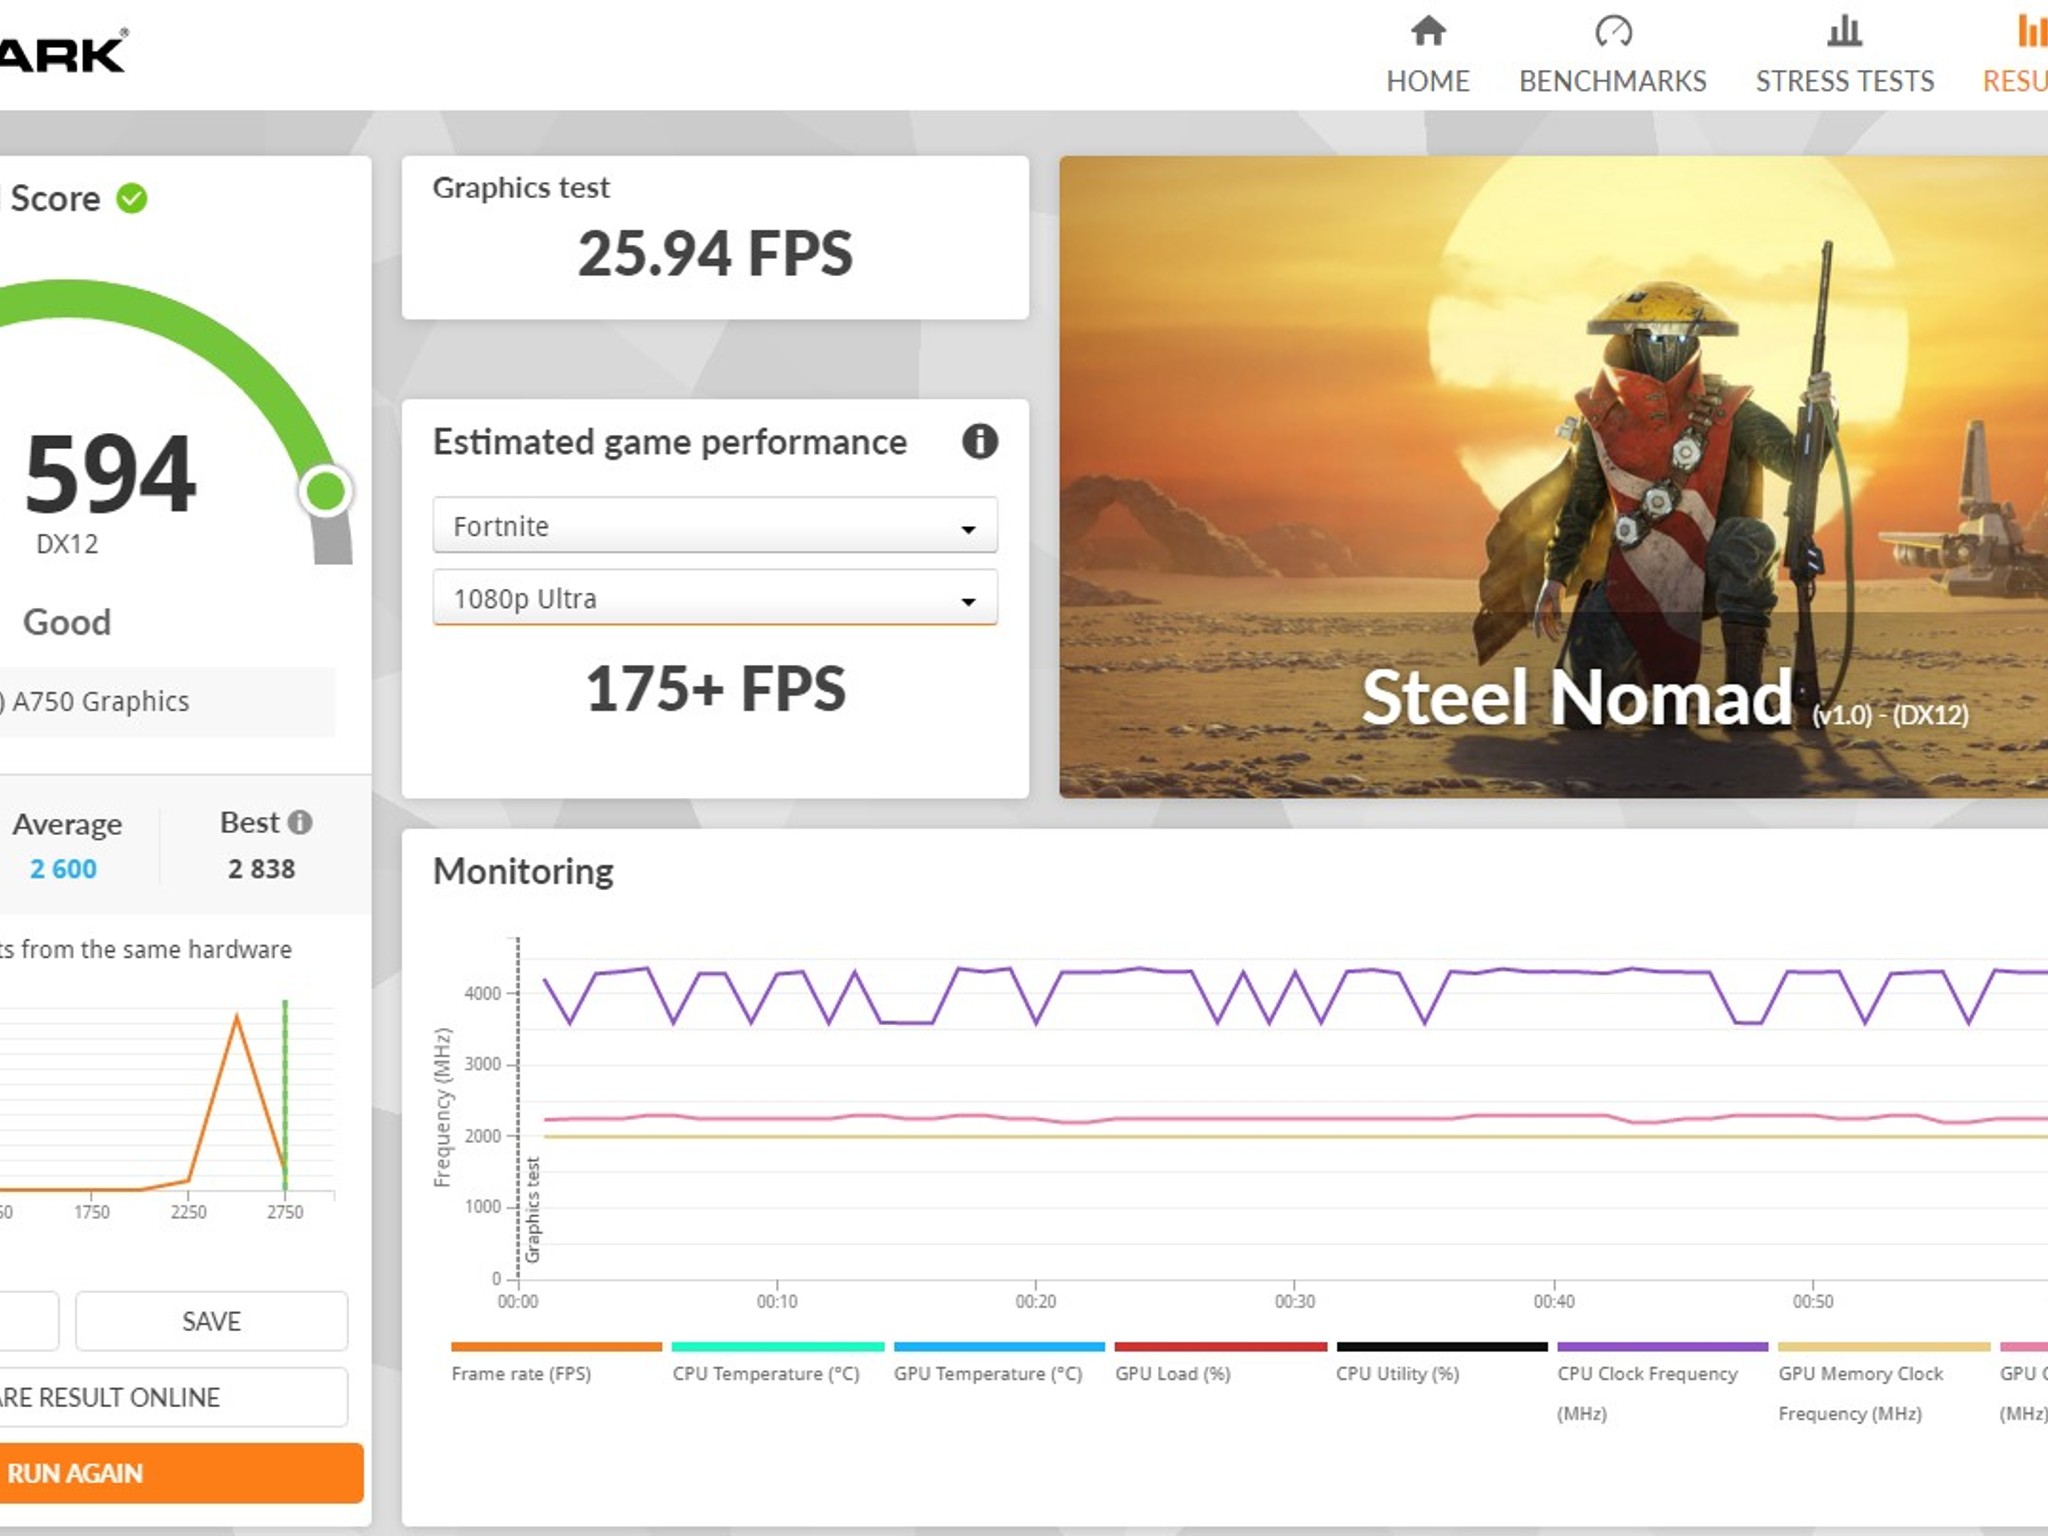Click the SAVE button
The height and width of the screenshot is (1536, 2048).
coord(212,1321)
